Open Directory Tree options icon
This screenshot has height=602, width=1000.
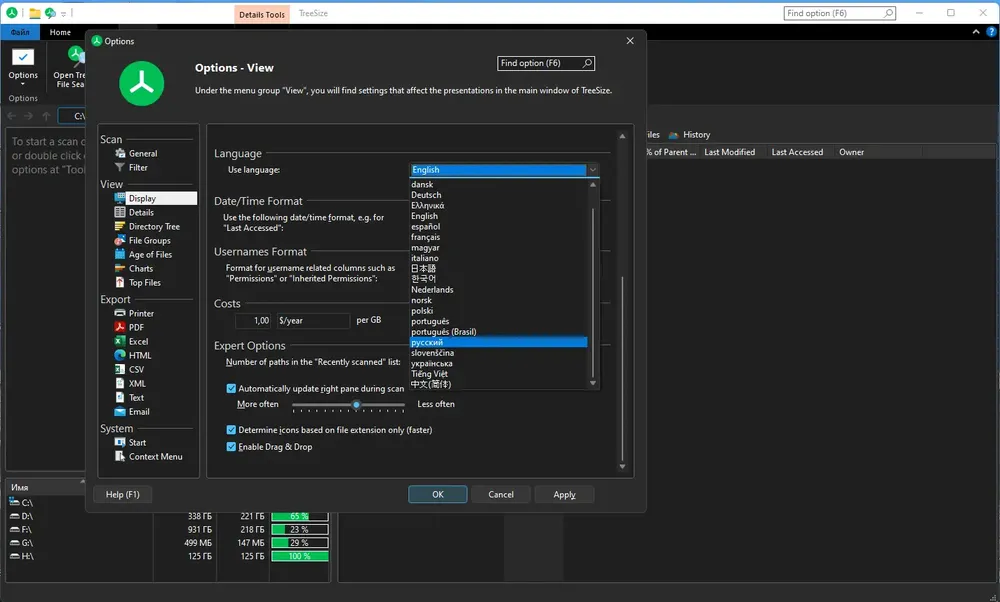120,226
